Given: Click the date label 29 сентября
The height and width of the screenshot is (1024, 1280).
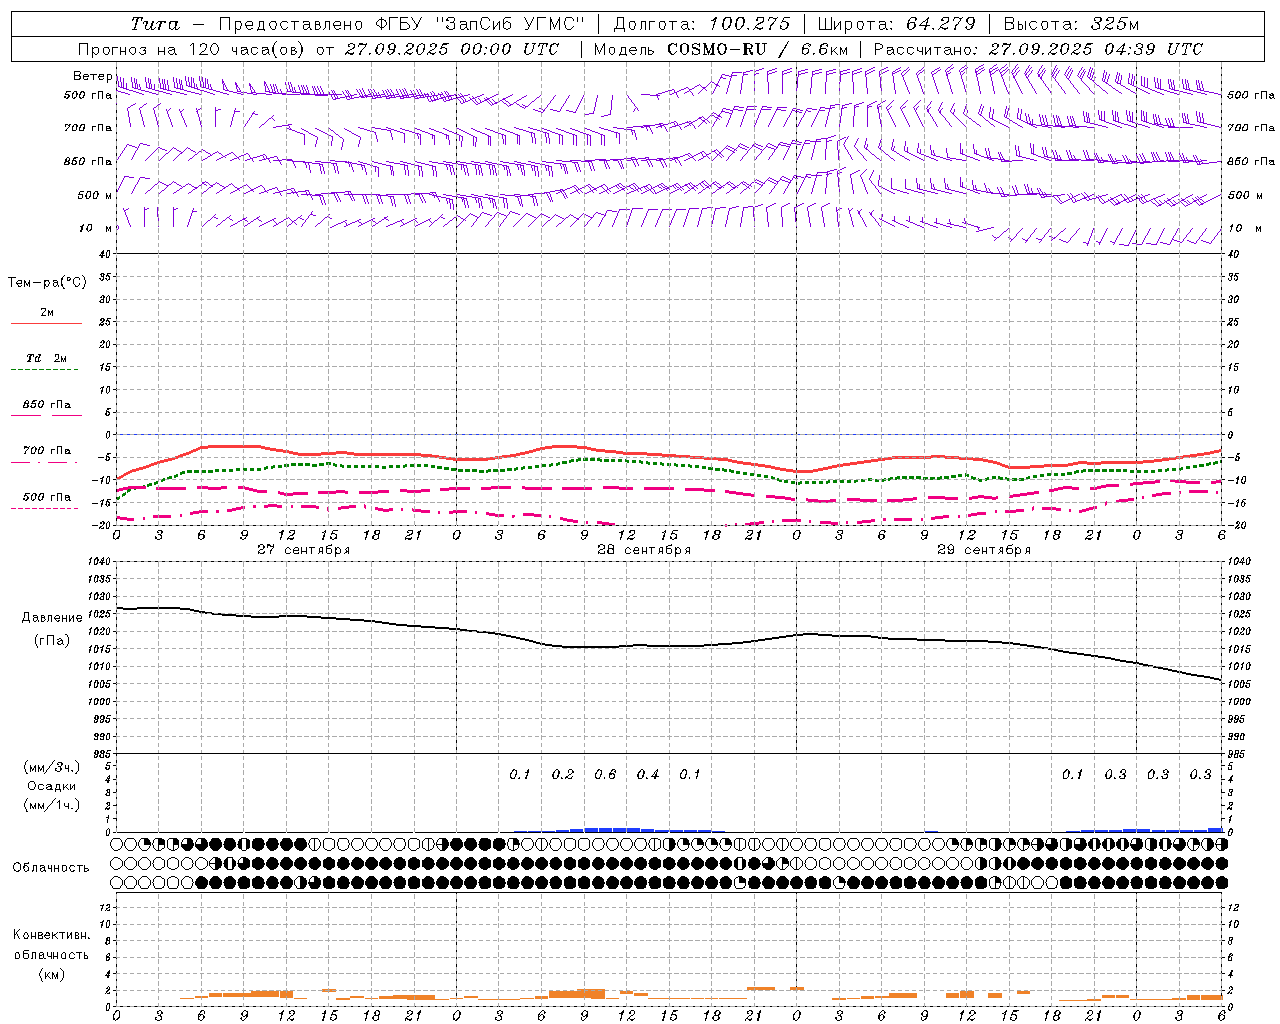Looking at the screenshot, I should 984,550.
